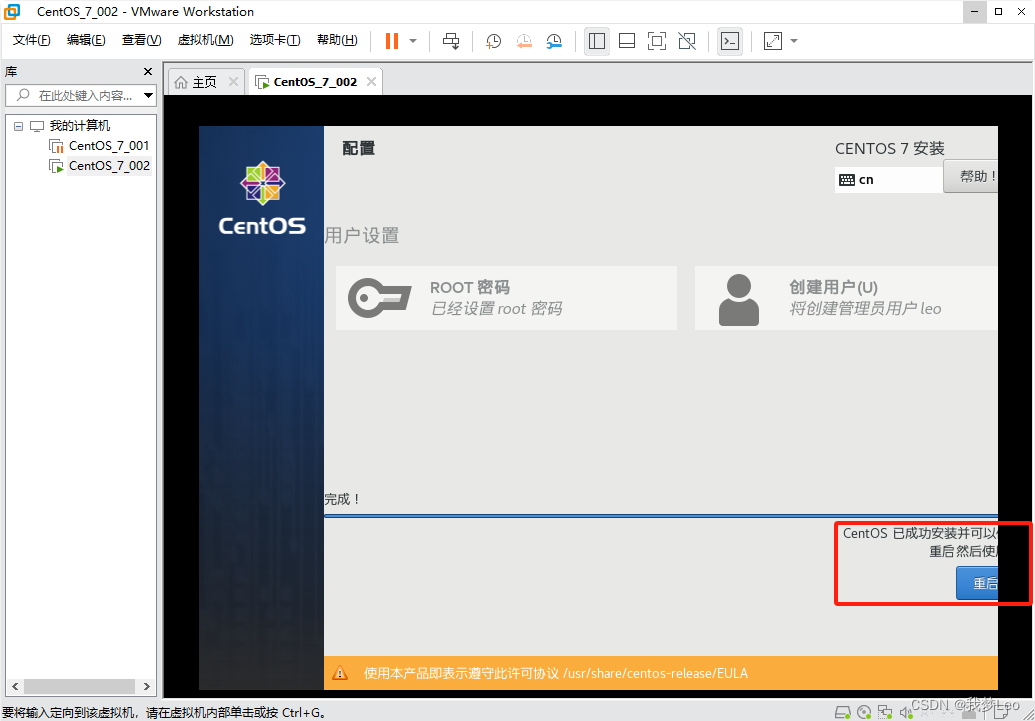Image resolution: width=1035 pixels, height=721 pixels.
Task: Close the CentOS_7_002 tab
Action: click(x=371, y=82)
